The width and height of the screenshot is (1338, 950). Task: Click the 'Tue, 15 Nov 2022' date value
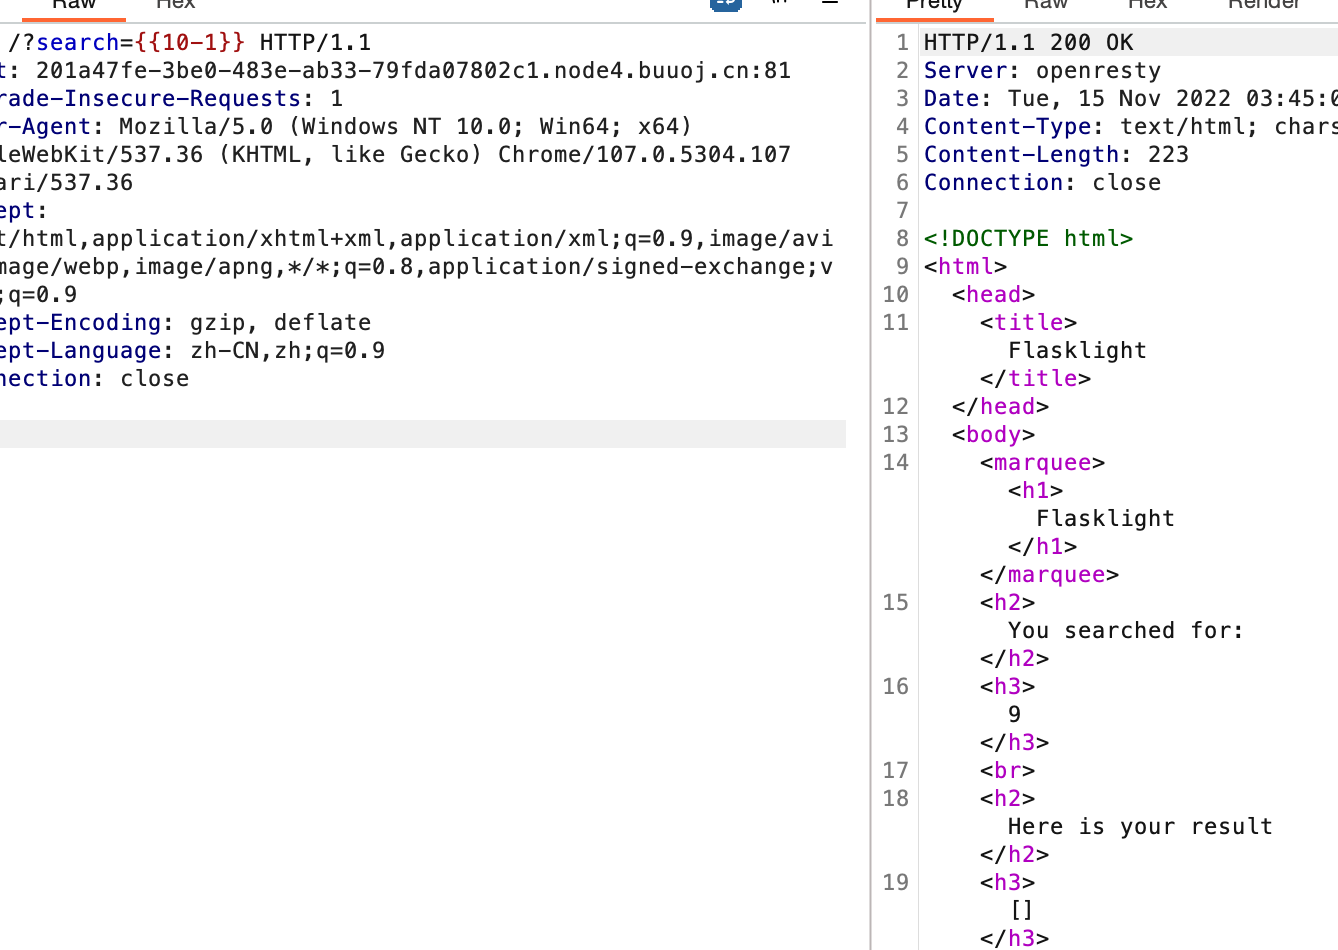coord(1119,98)
